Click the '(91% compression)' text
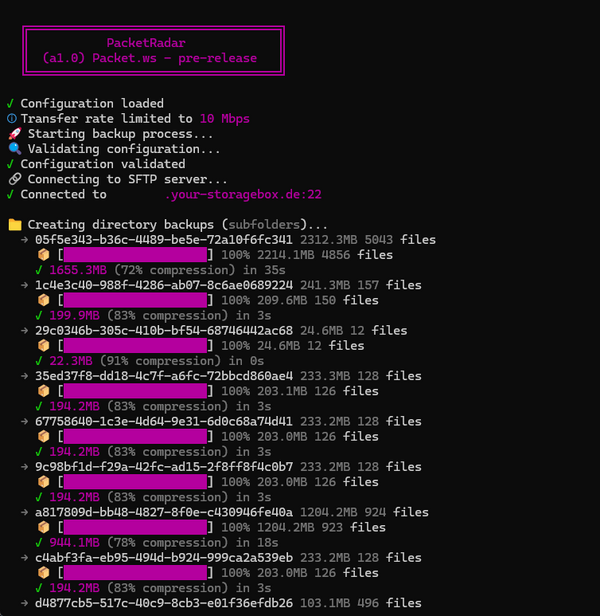Image resolution: width=600 pixels, height=616 pixels. click(x=160, y=361)
